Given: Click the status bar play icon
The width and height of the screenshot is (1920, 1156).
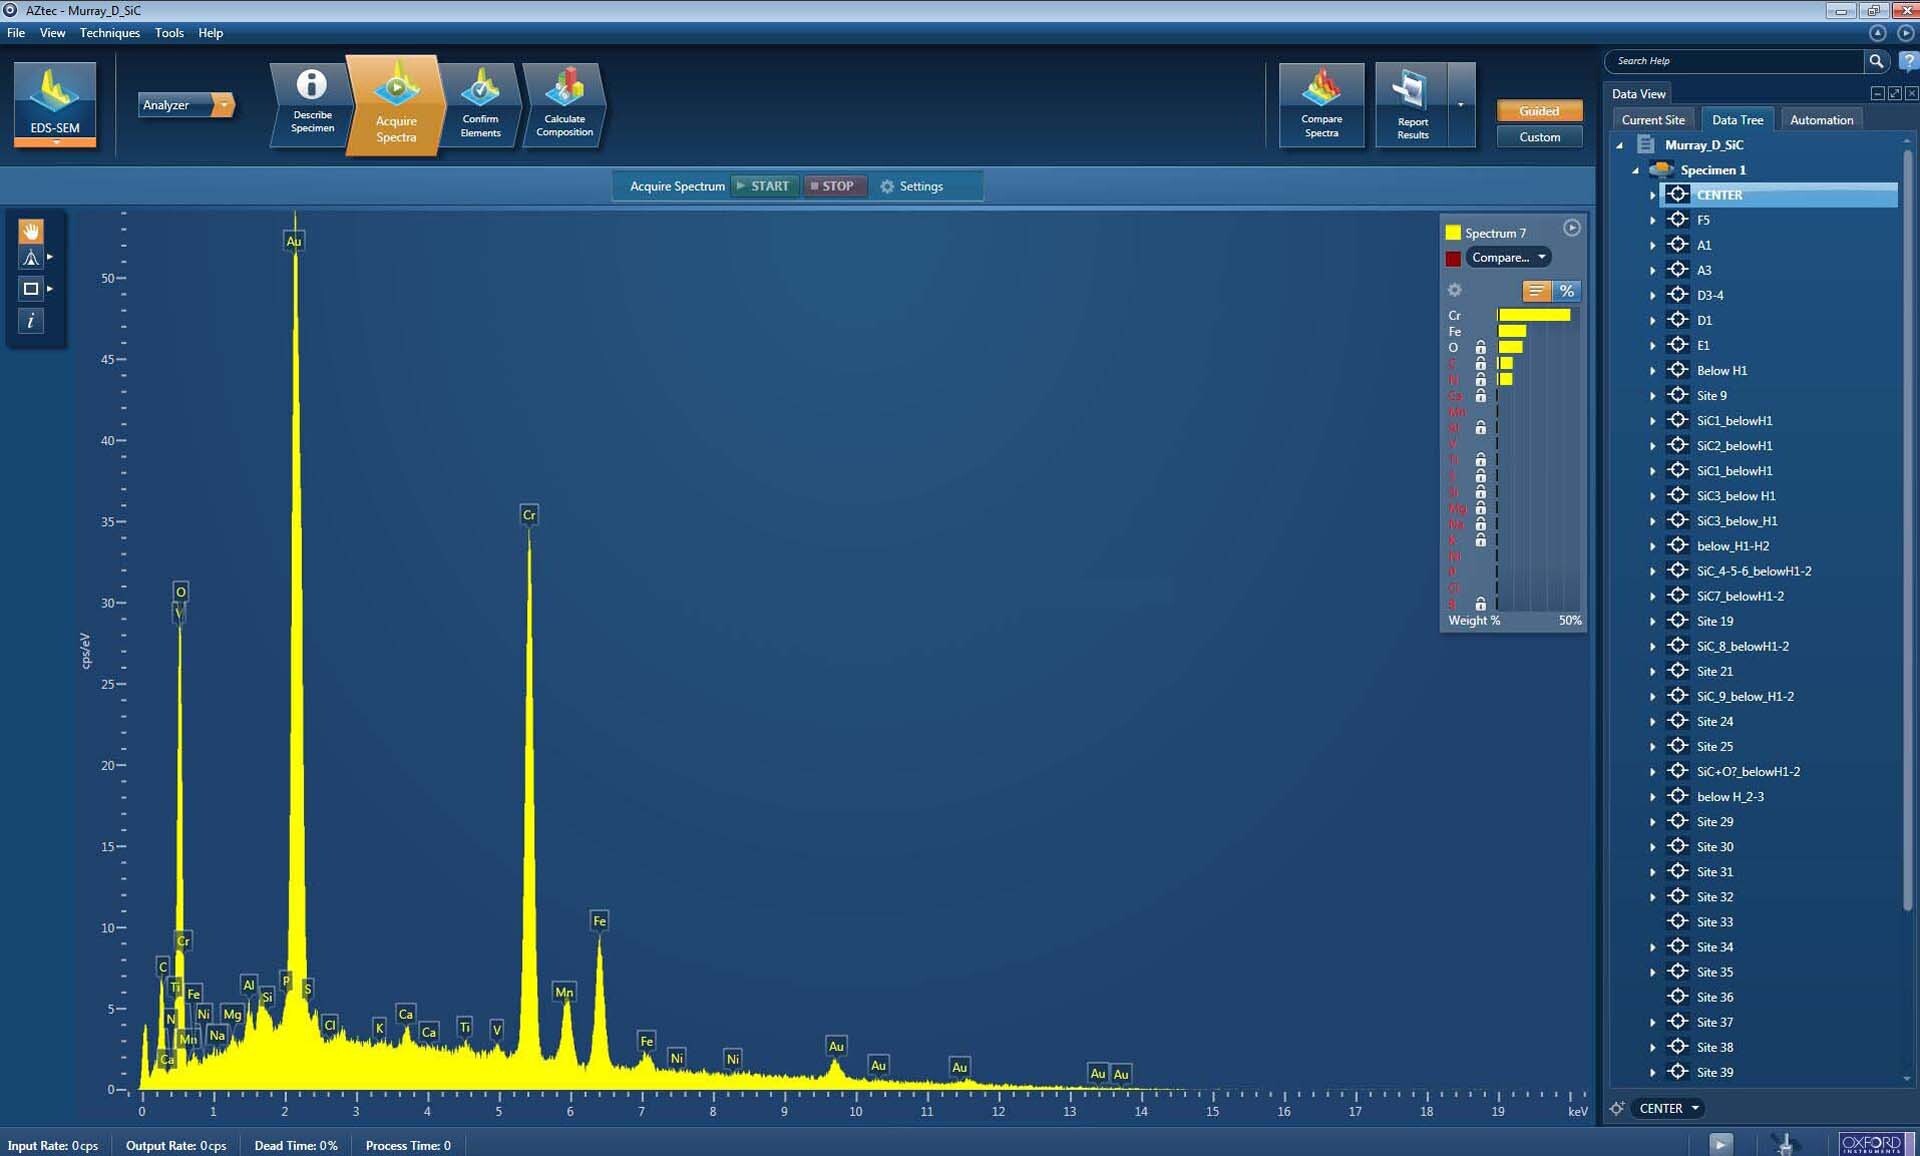Looking at the screenshot, I should (x=1720, y=1143).
